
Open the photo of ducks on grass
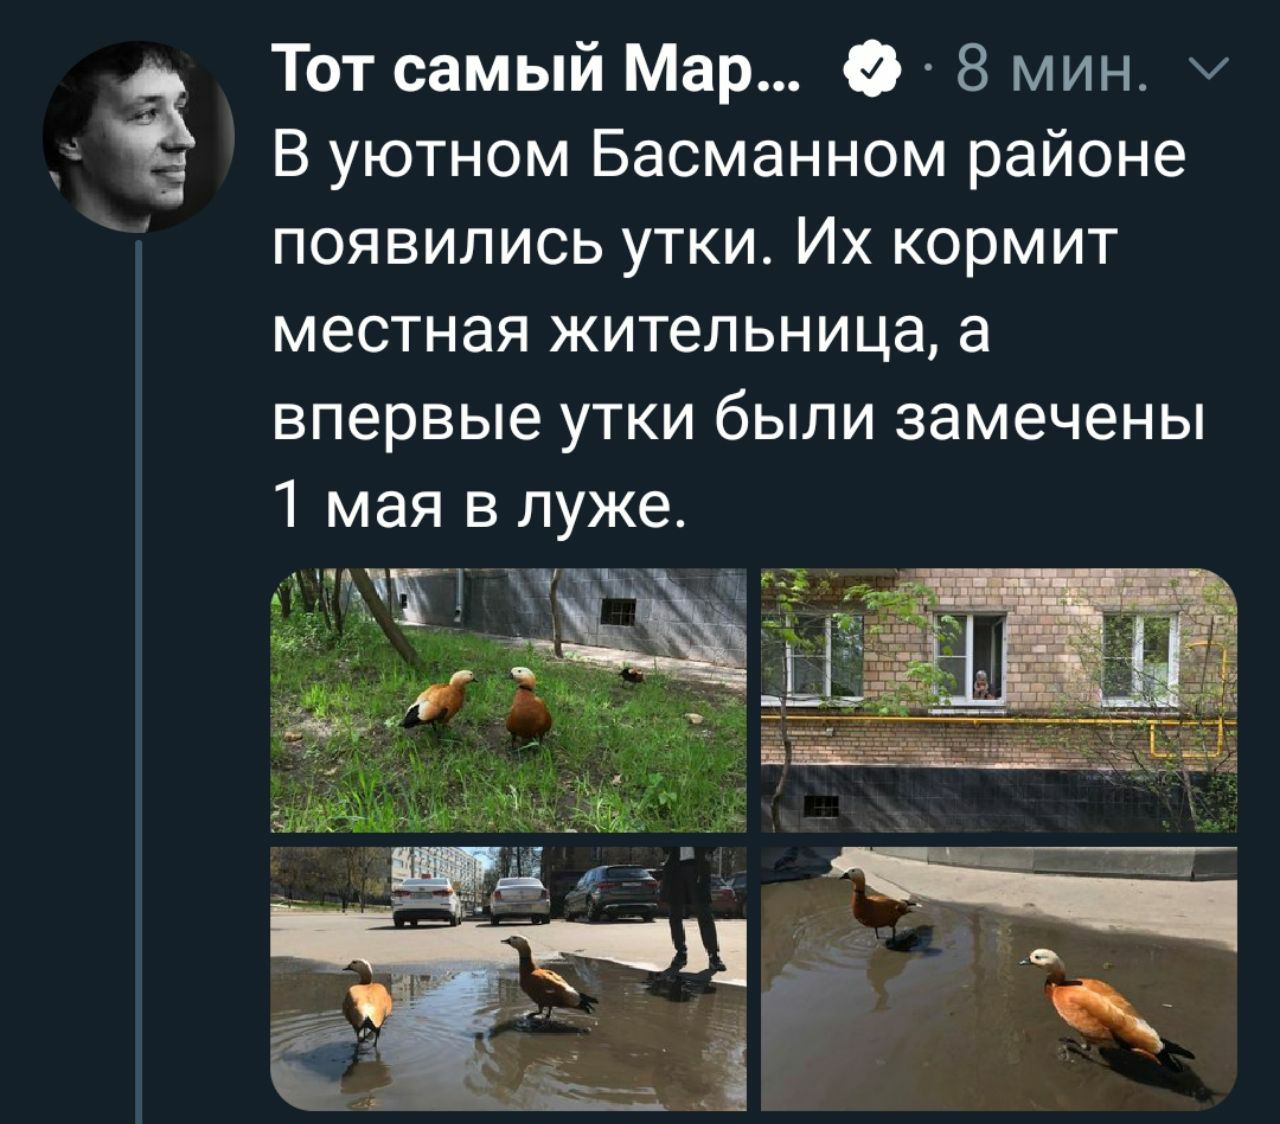coord(508,700)
